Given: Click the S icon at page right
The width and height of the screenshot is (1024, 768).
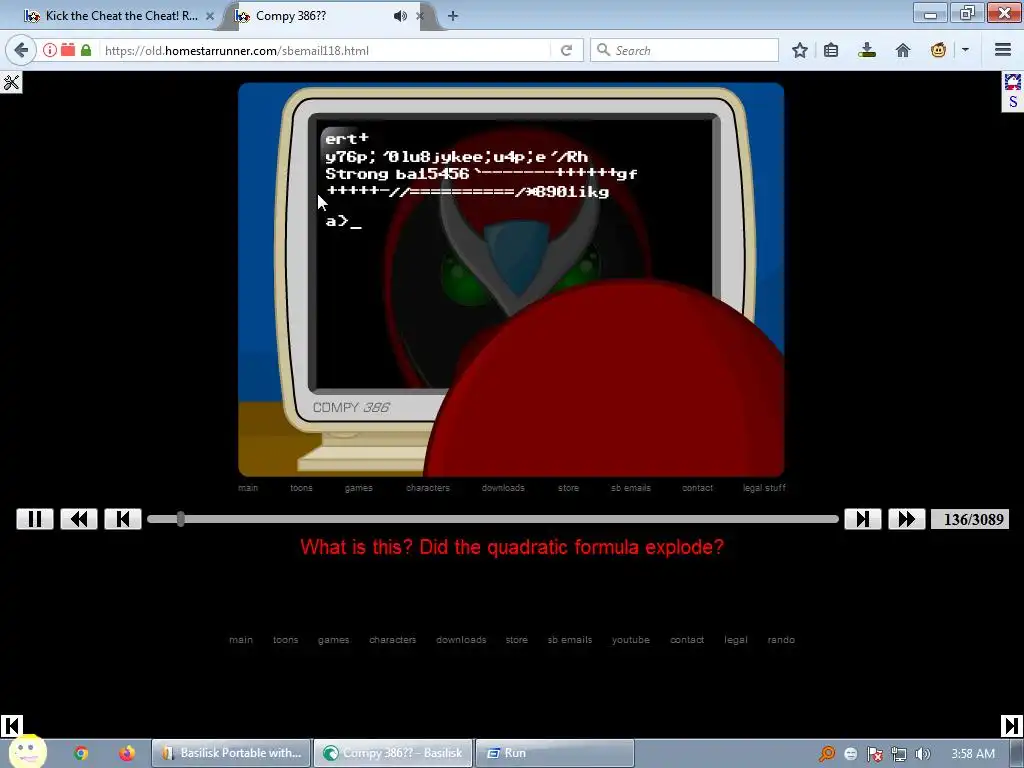Looking at the screenshot, I should (x=1013, y=102).
